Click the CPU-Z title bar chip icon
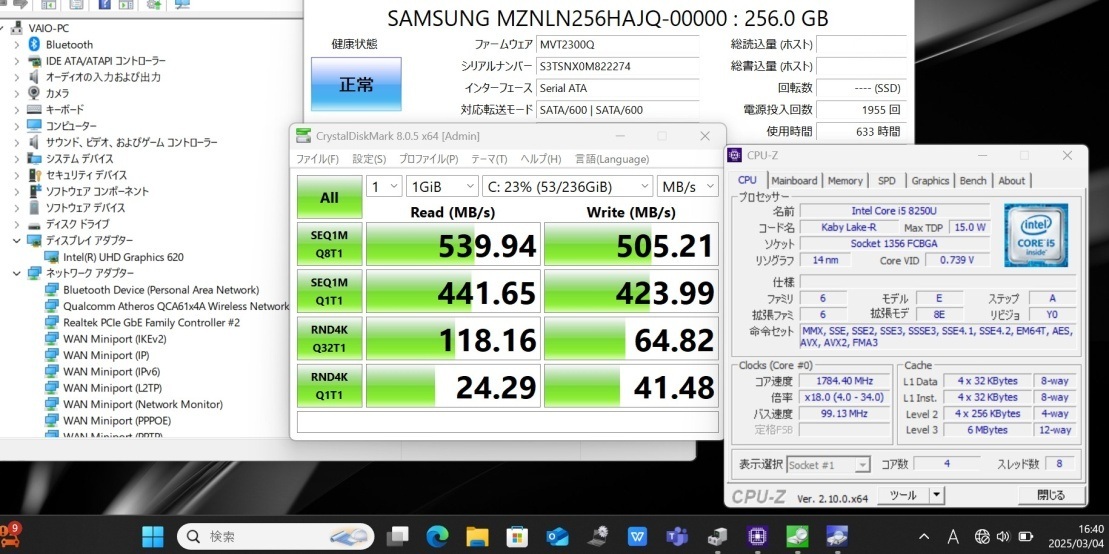The width and height of the screenshot is (1109, 554). click(736, 156)
